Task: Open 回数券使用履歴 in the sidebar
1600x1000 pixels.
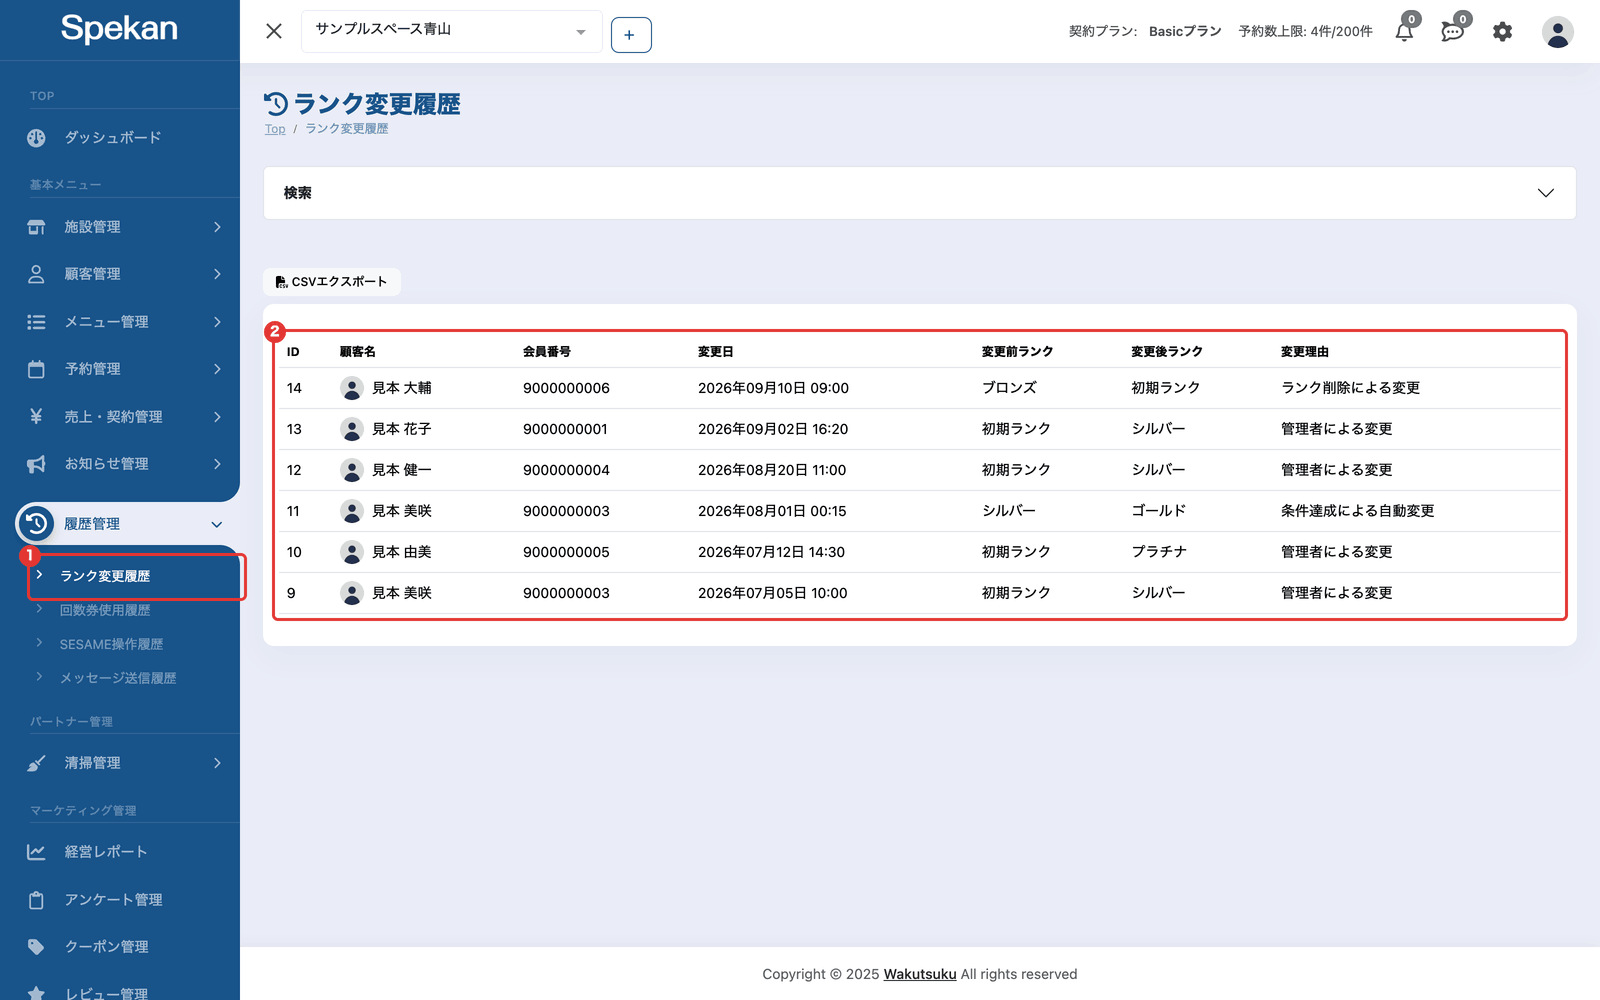Action: tap(105, 610)
